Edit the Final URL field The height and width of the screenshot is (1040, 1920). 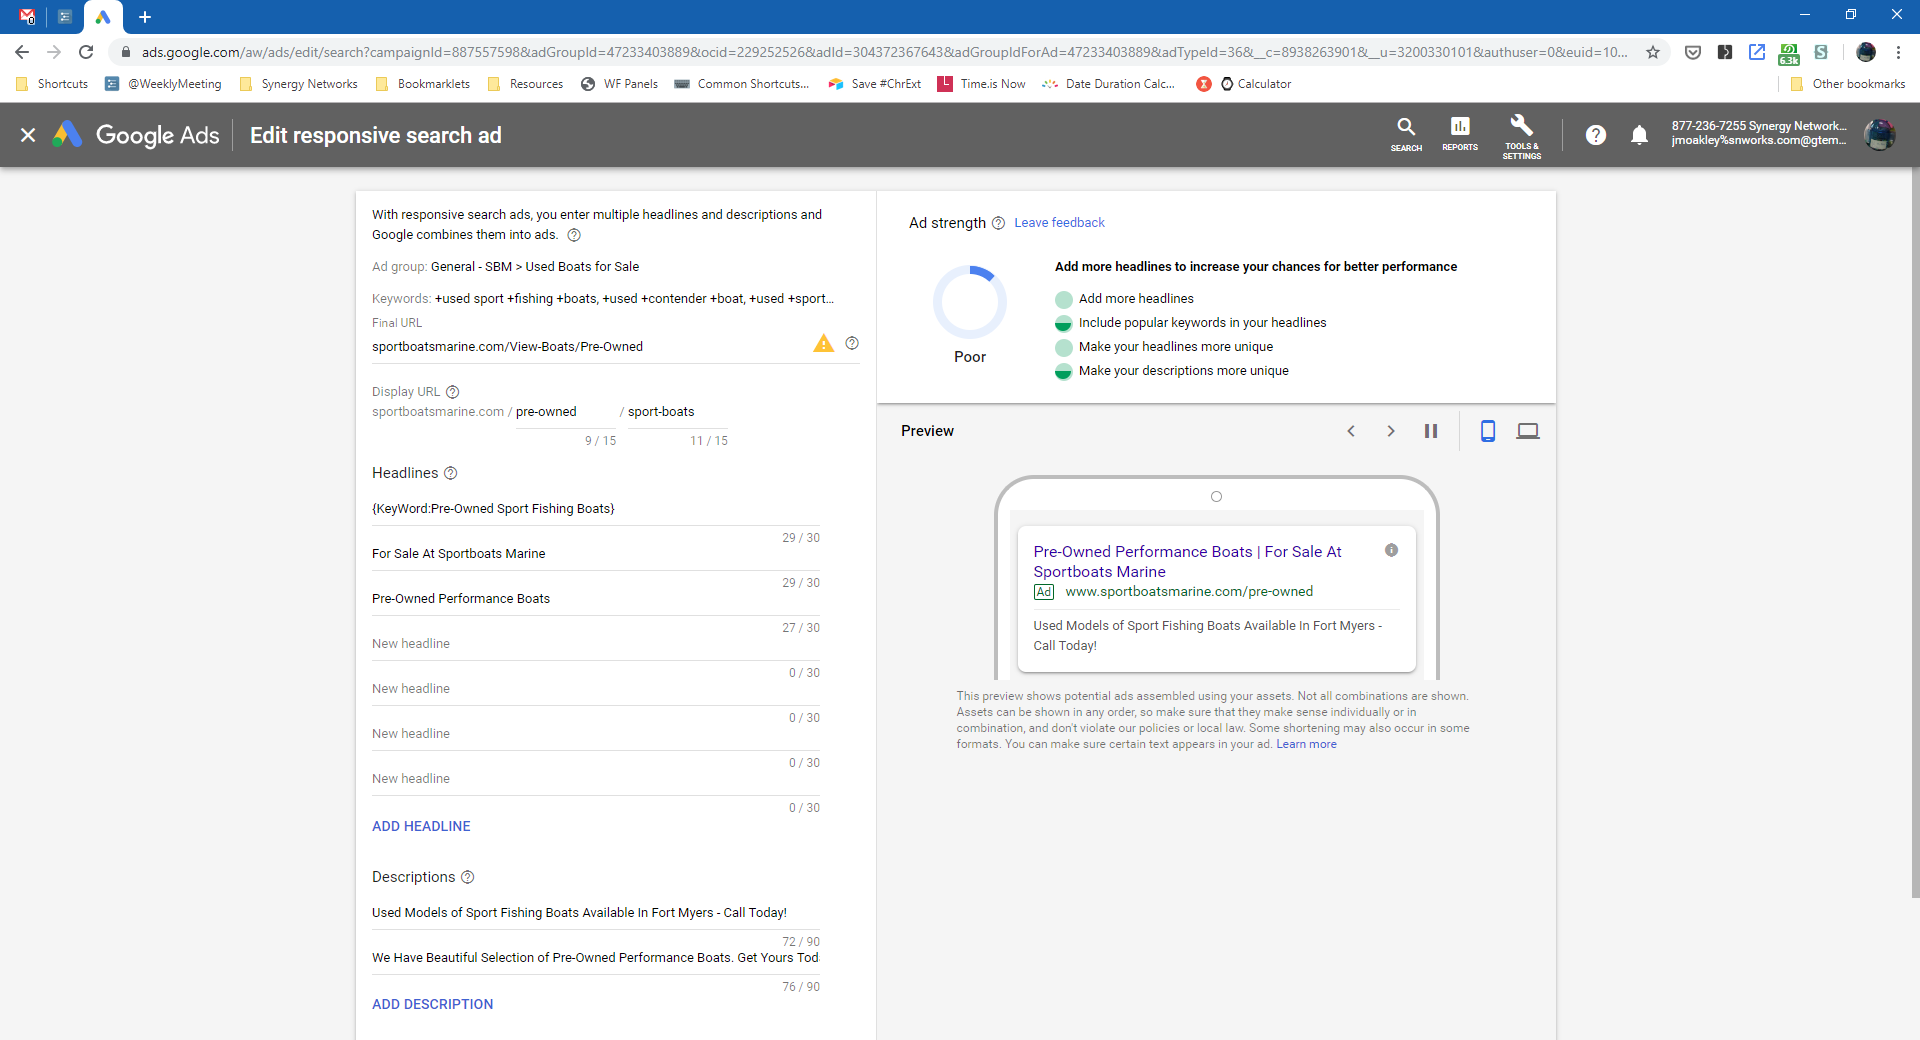[590, 347]
